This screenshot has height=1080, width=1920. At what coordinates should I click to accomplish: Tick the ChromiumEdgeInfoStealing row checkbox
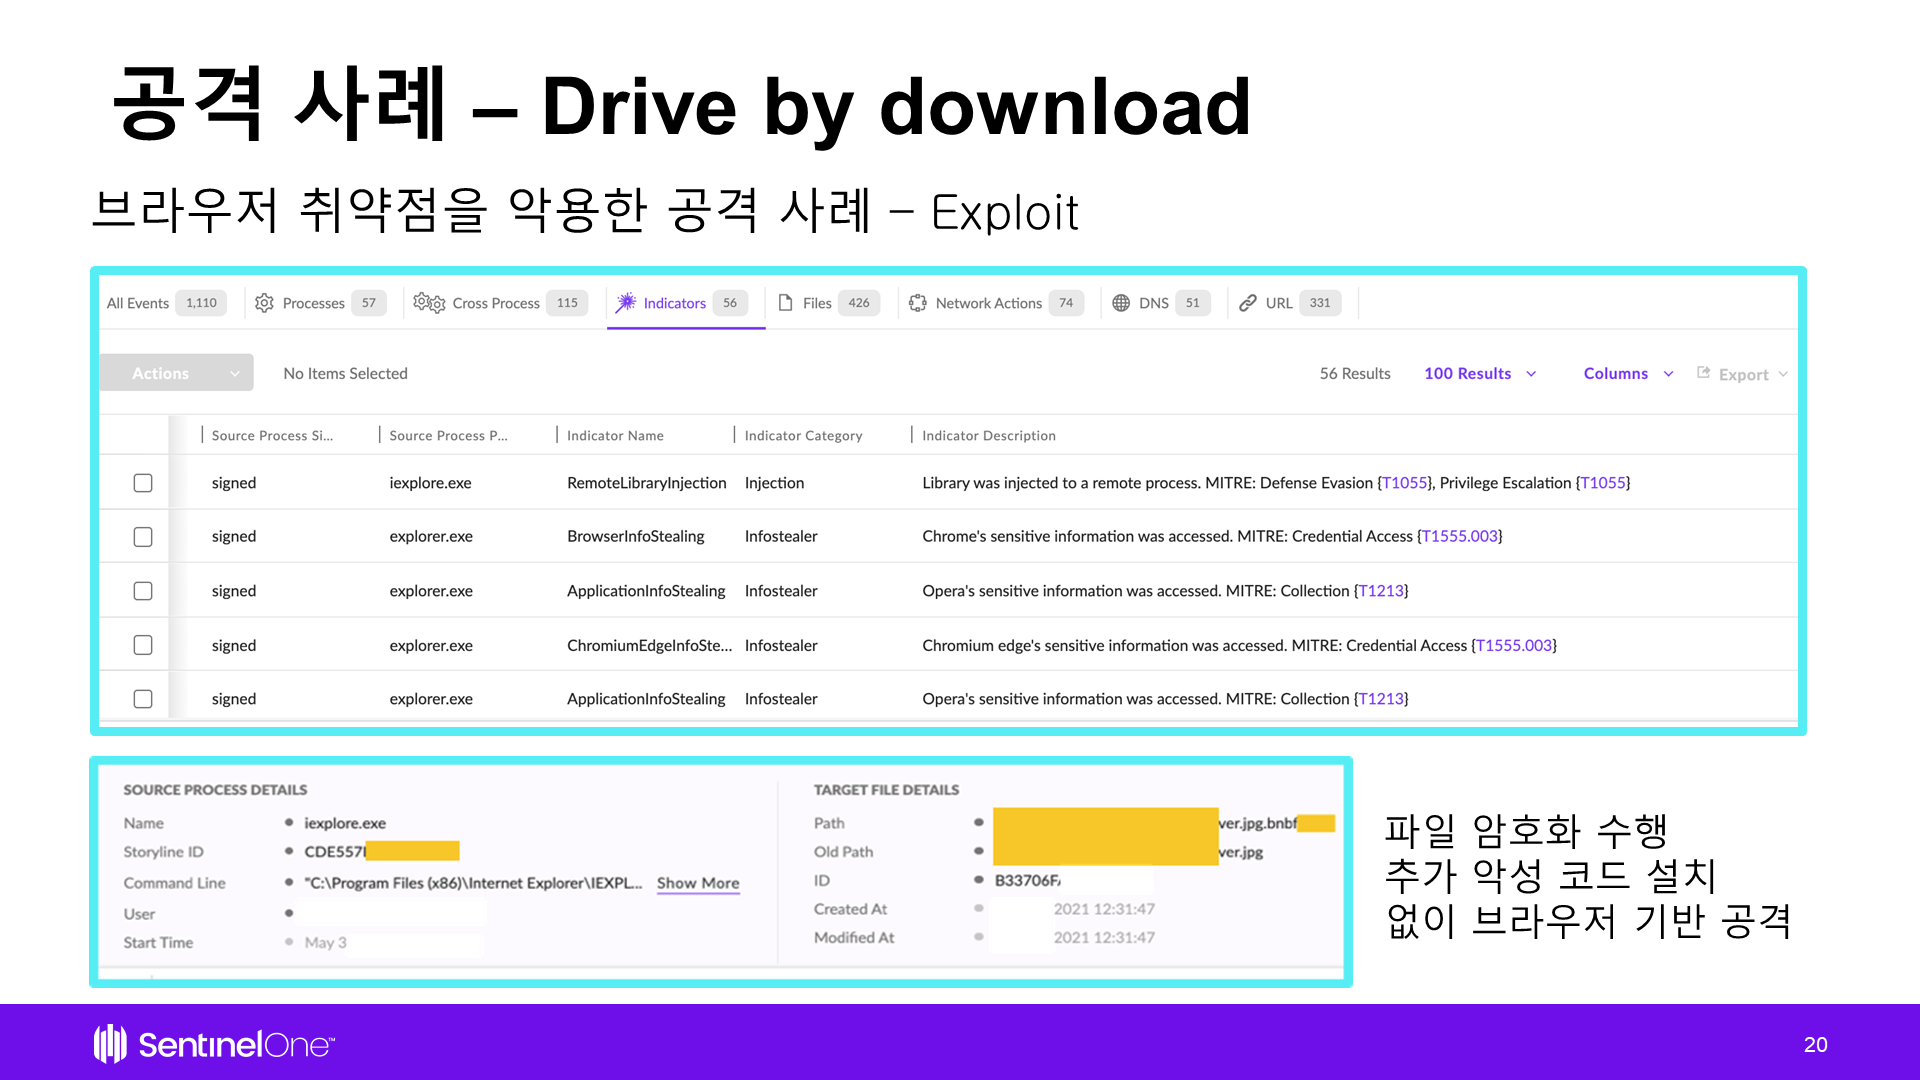coord(143,645)
